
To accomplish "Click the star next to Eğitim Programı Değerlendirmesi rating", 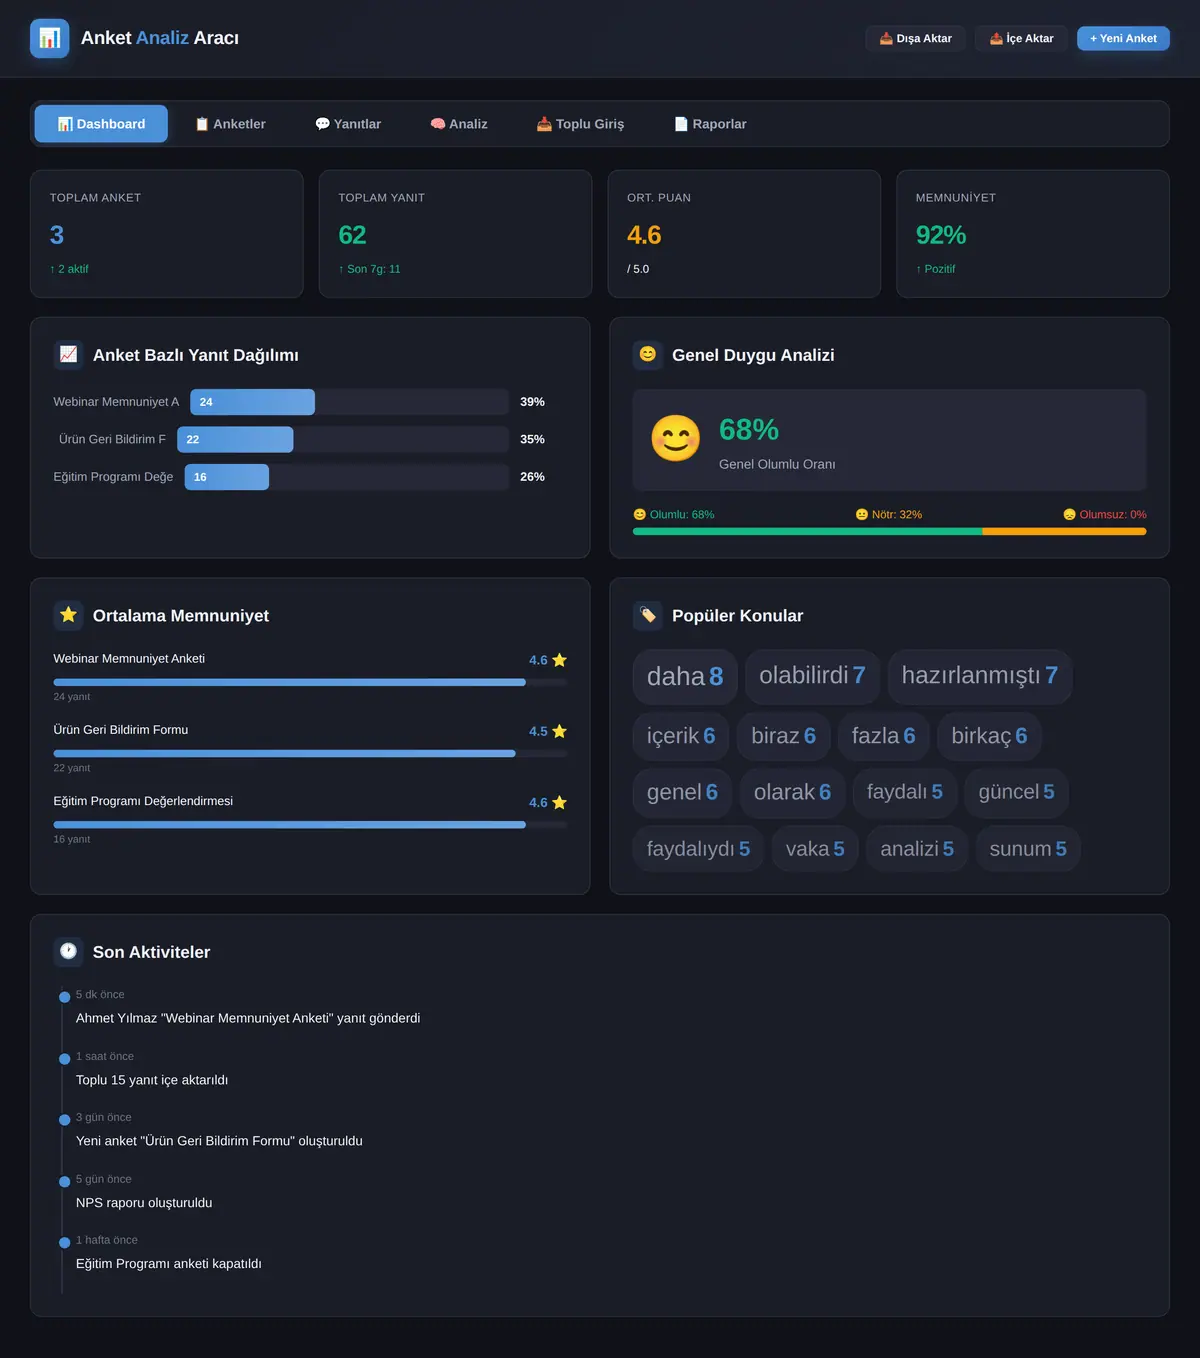I will (559, 802).
